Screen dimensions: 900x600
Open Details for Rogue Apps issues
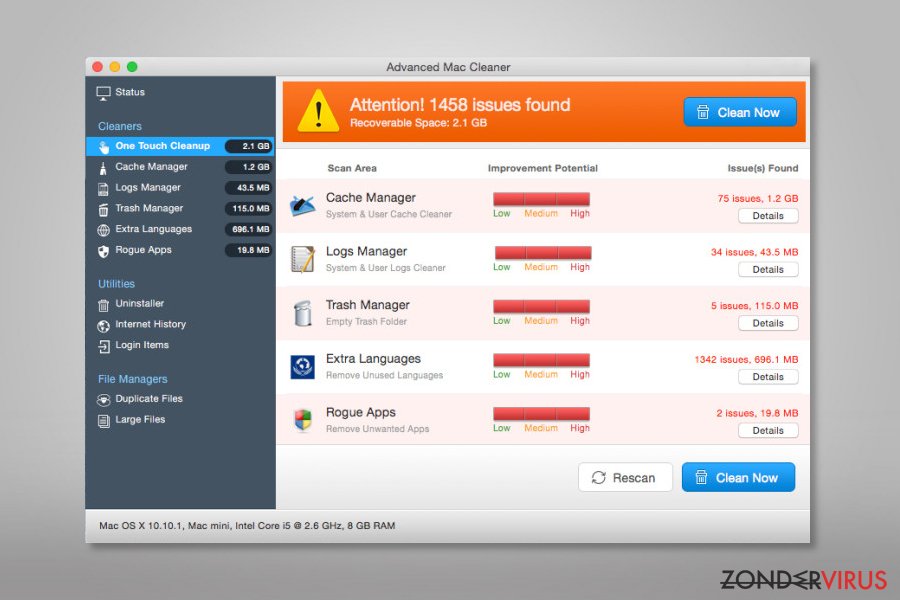768,431
